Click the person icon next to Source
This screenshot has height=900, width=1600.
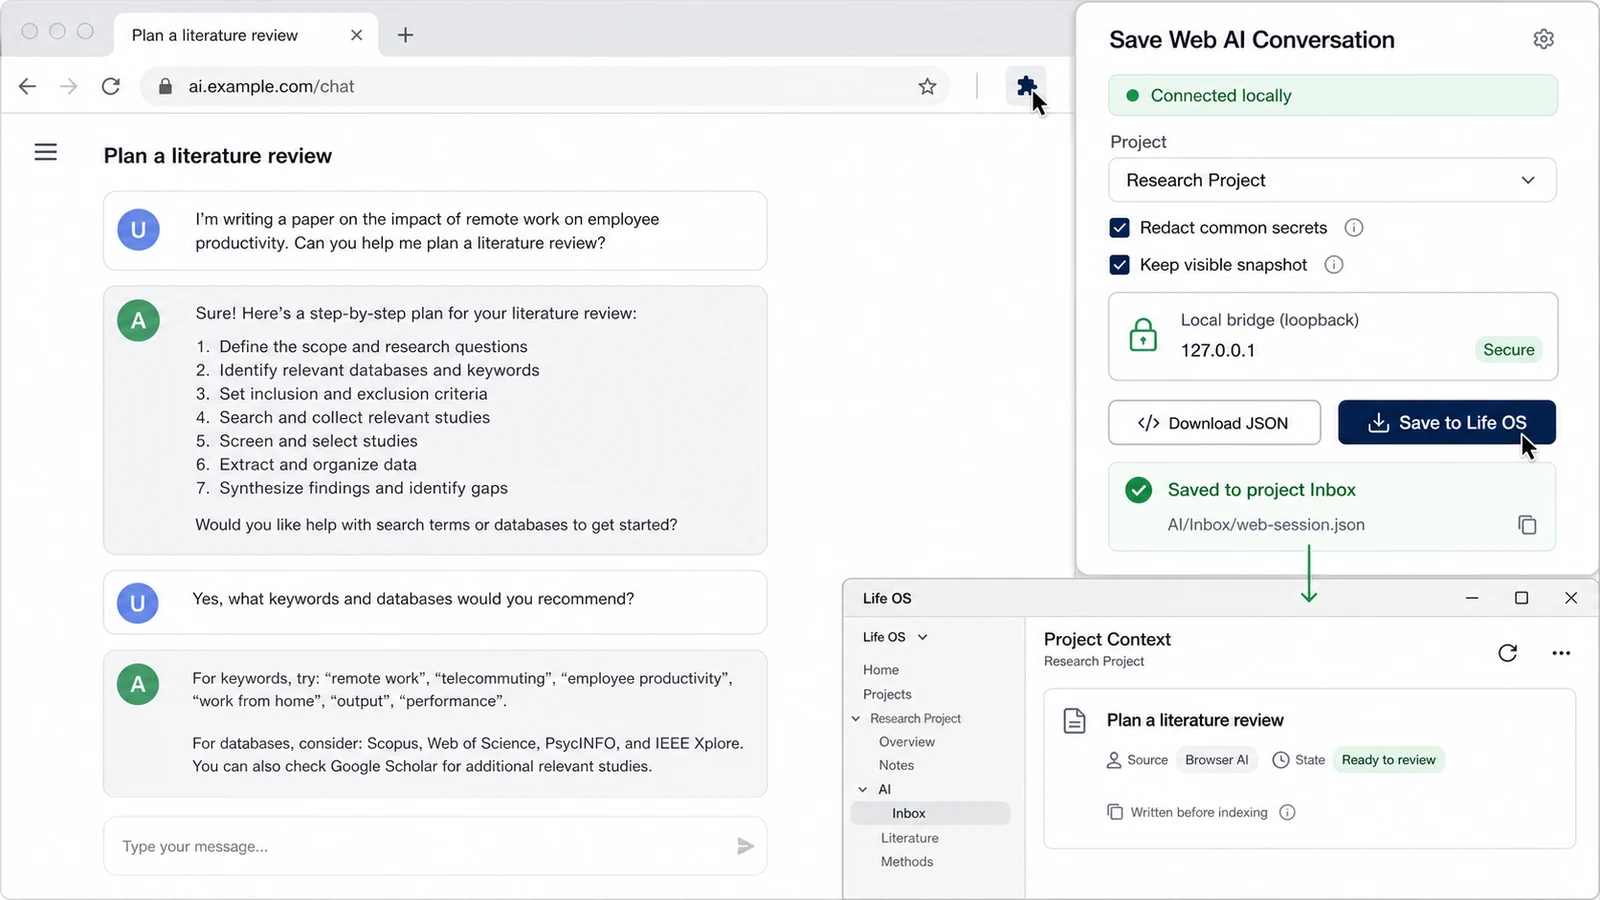(1114, 760)
